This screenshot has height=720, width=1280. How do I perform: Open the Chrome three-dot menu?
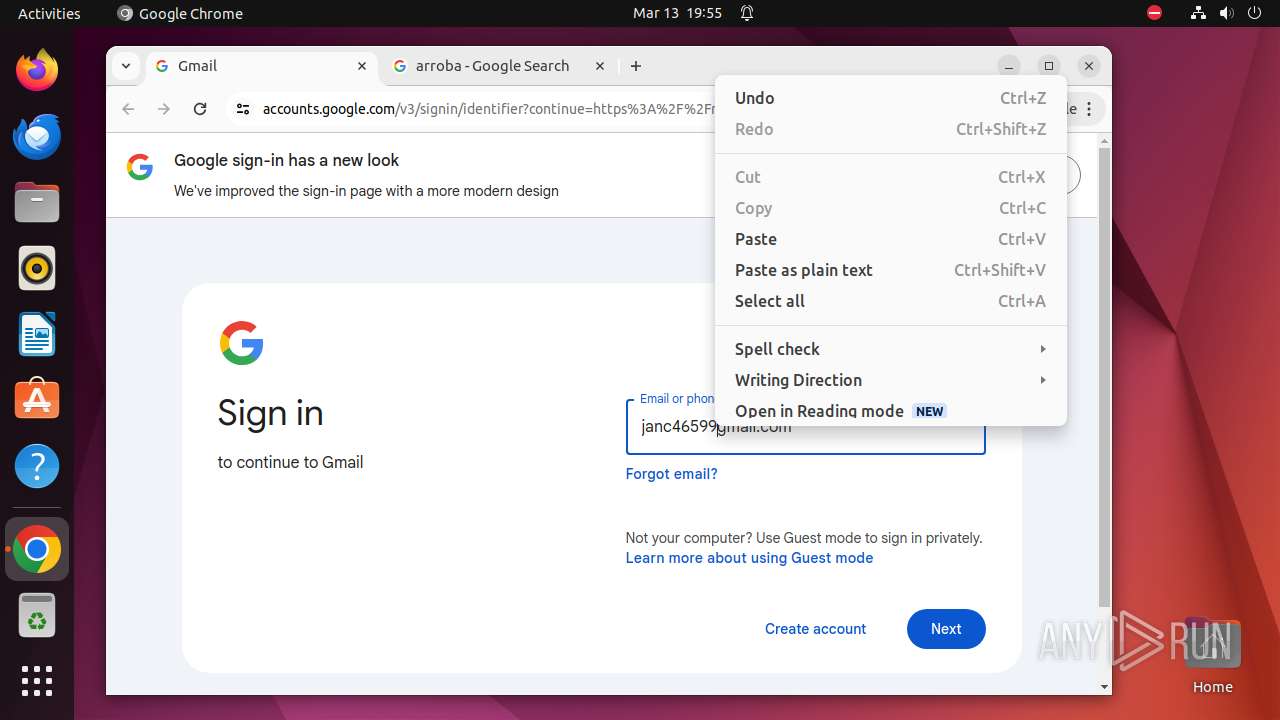1089,109
